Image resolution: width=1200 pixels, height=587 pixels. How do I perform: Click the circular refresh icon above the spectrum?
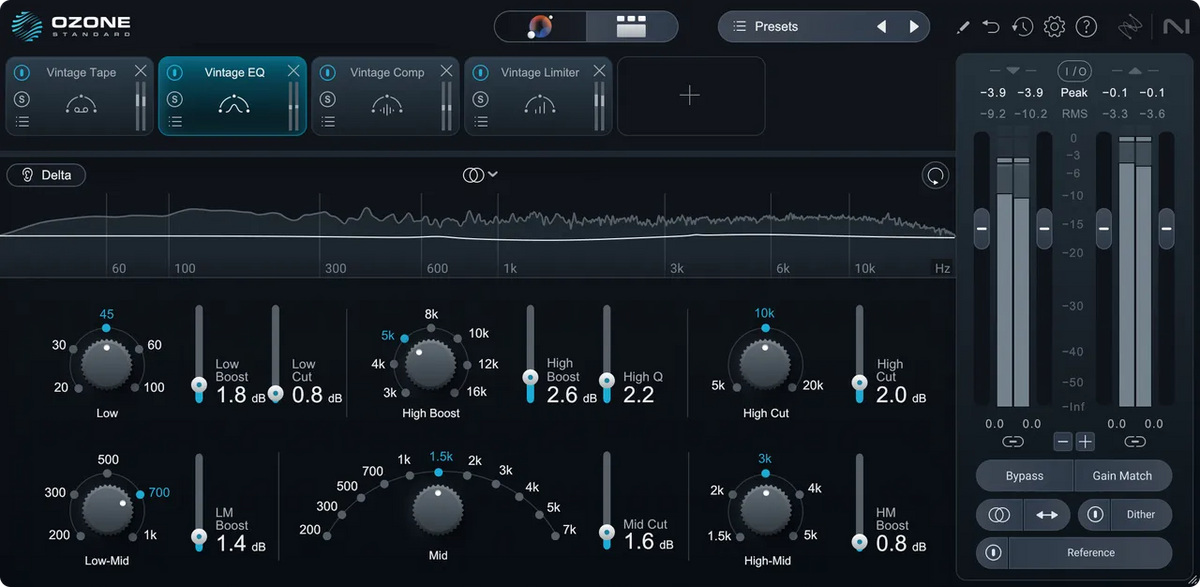pyautogui.click(x=935, y=175)
